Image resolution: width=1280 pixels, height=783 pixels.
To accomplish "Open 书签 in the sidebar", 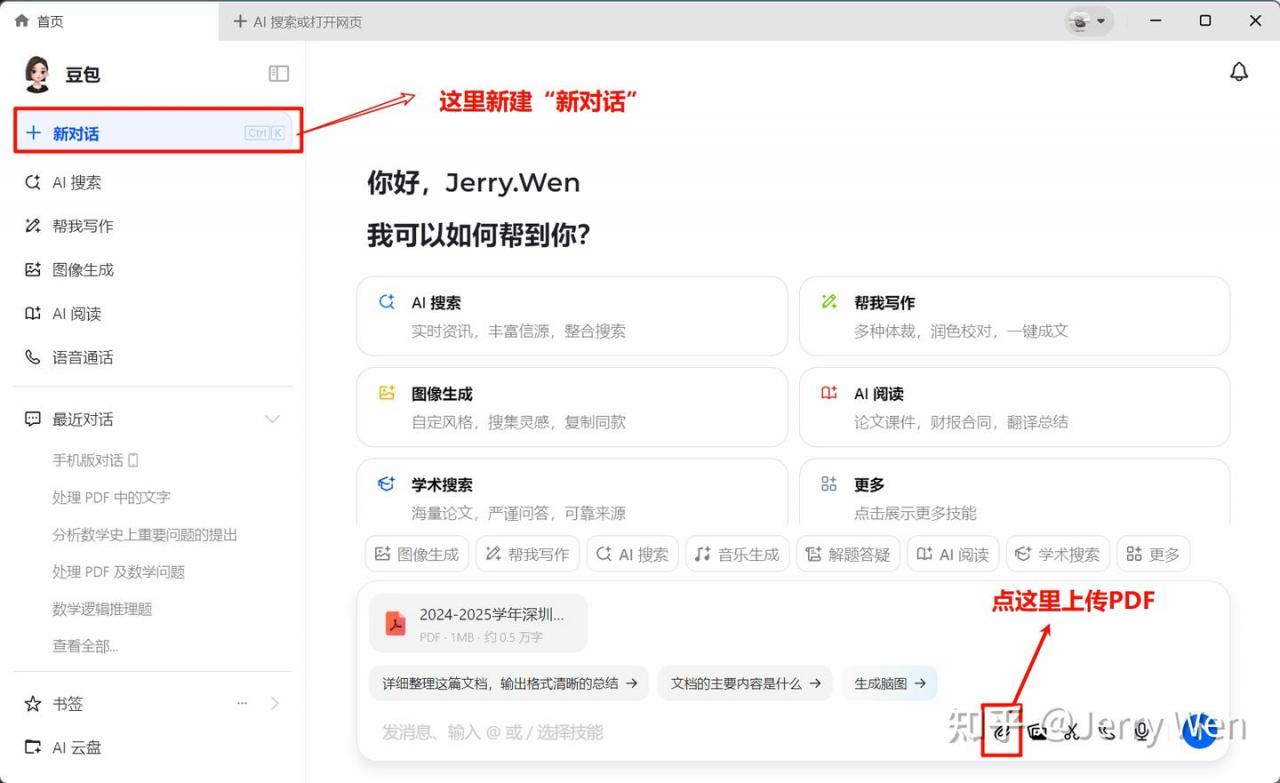I will pos(68,704).
